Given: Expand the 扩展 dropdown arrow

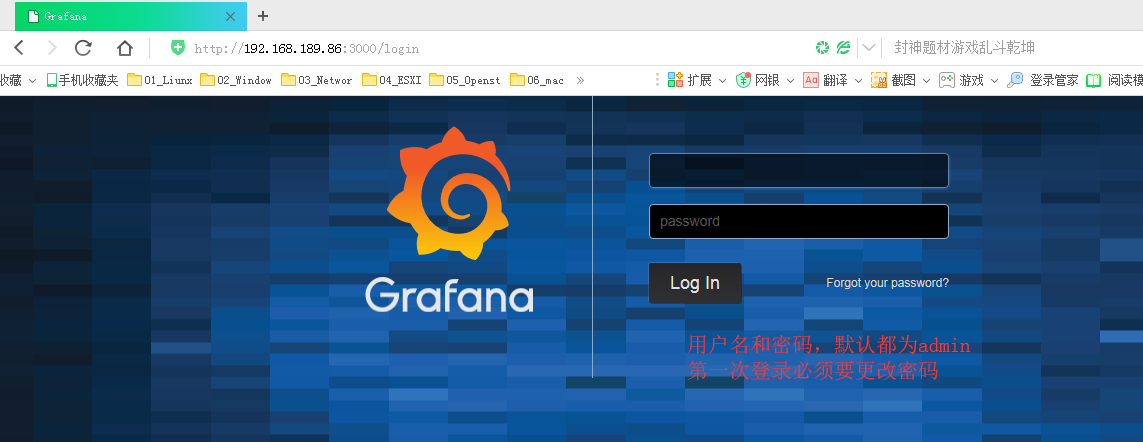Looking at the screenshot, I should pos(722,81).
